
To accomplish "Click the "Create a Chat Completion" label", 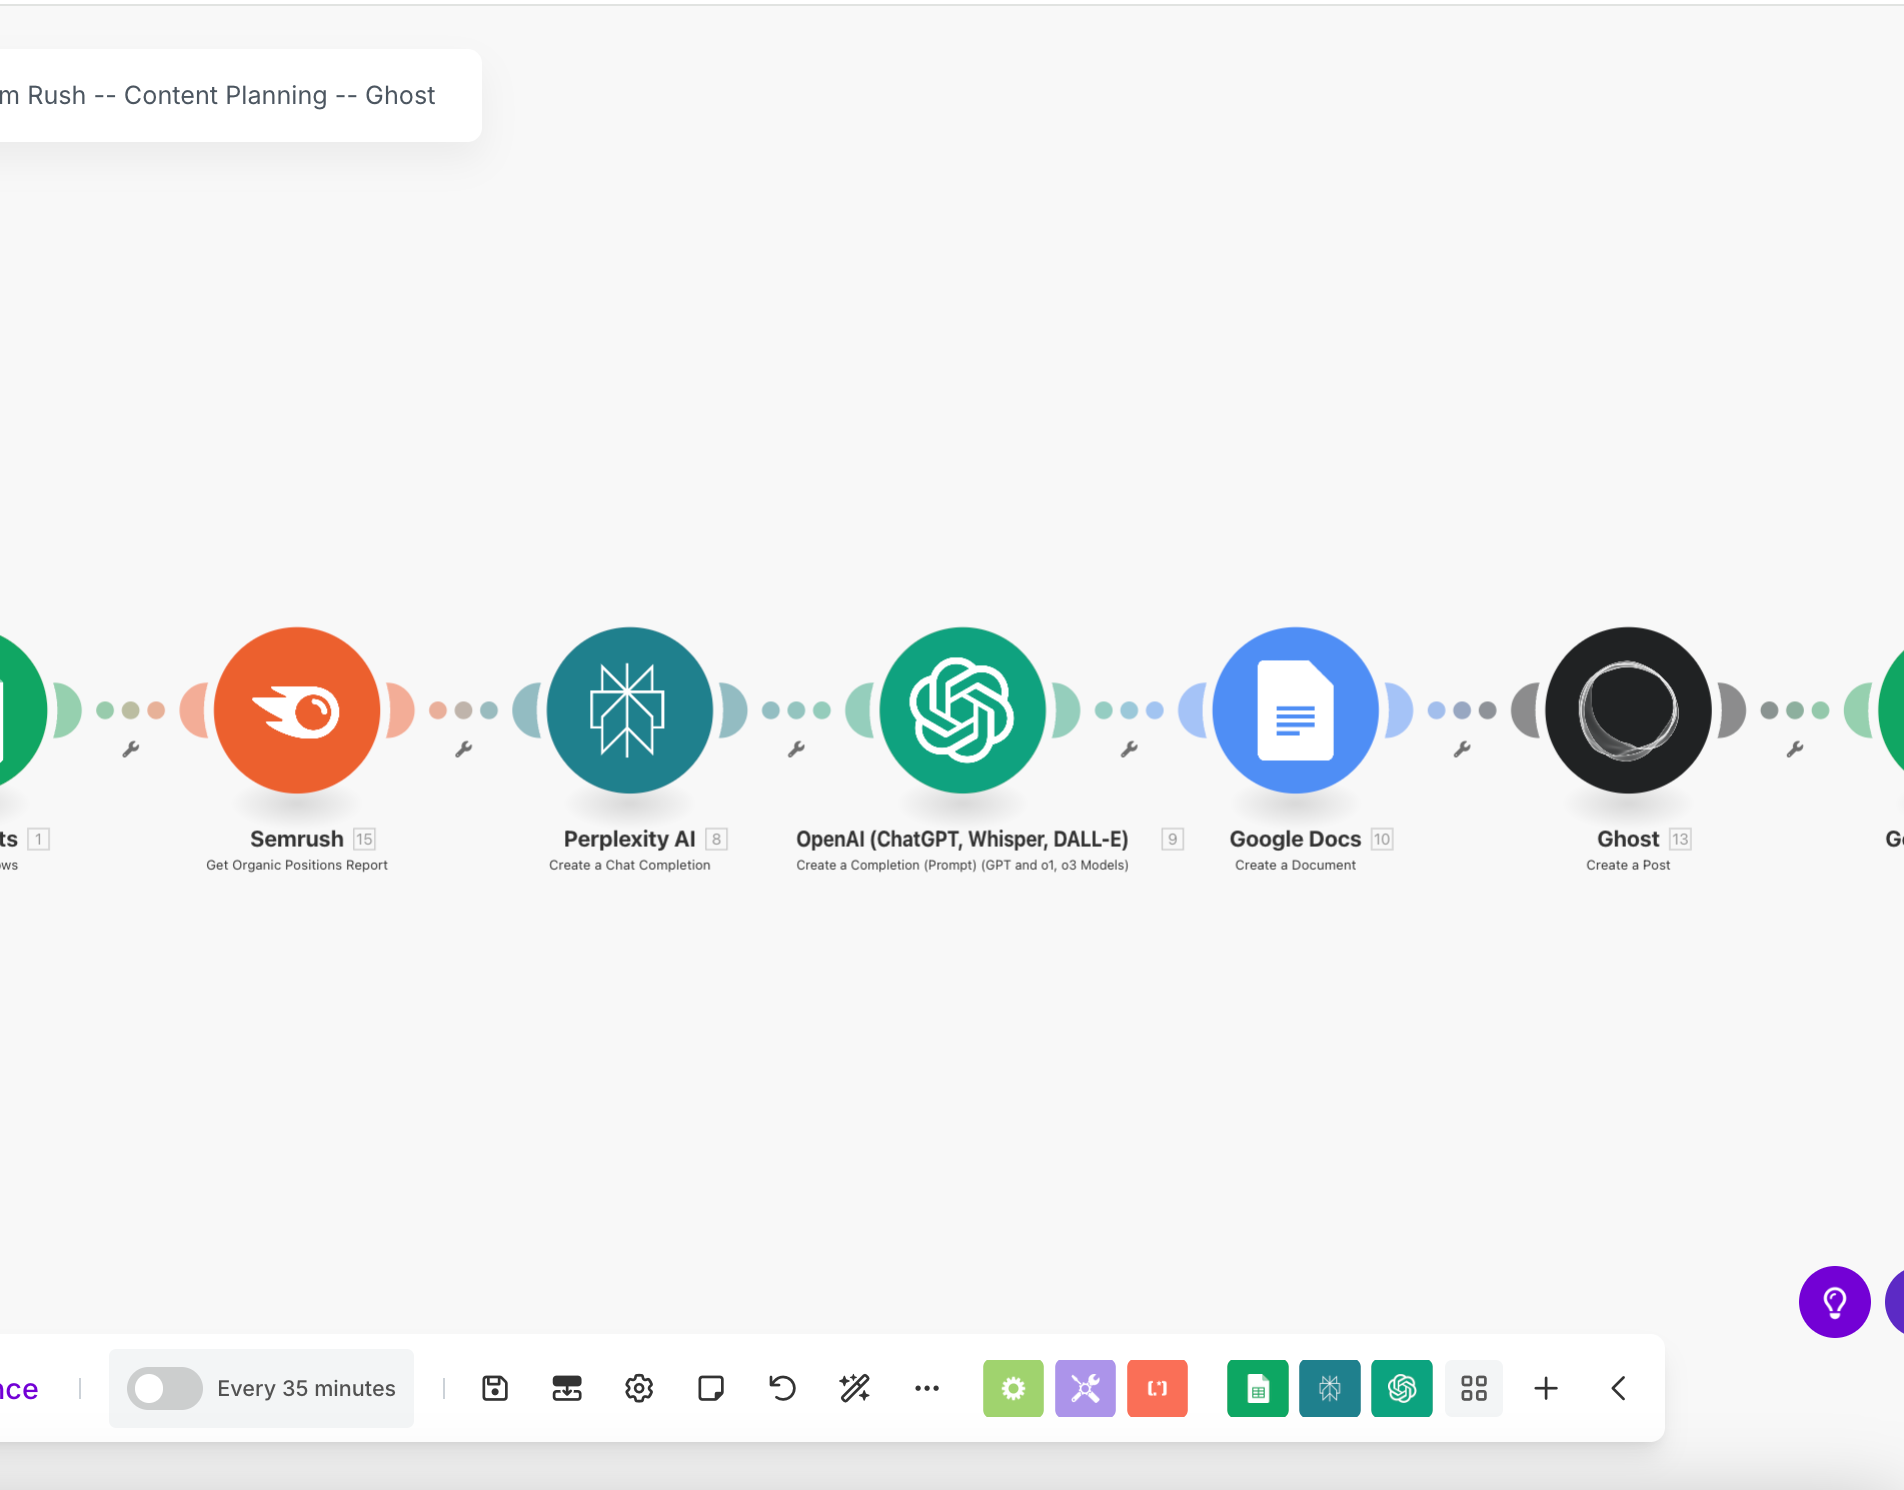I will (630, 865).
